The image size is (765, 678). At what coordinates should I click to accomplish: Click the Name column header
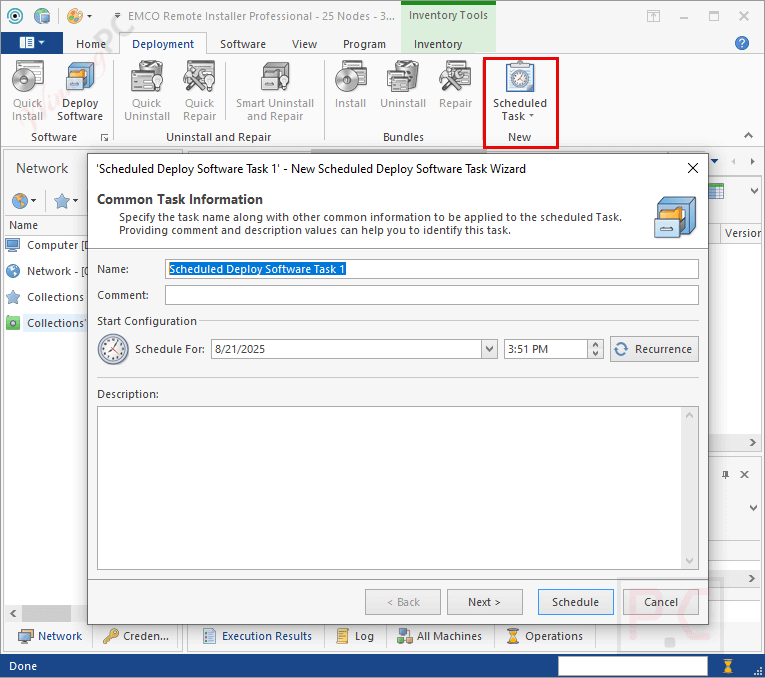click(x=46, y=225)
